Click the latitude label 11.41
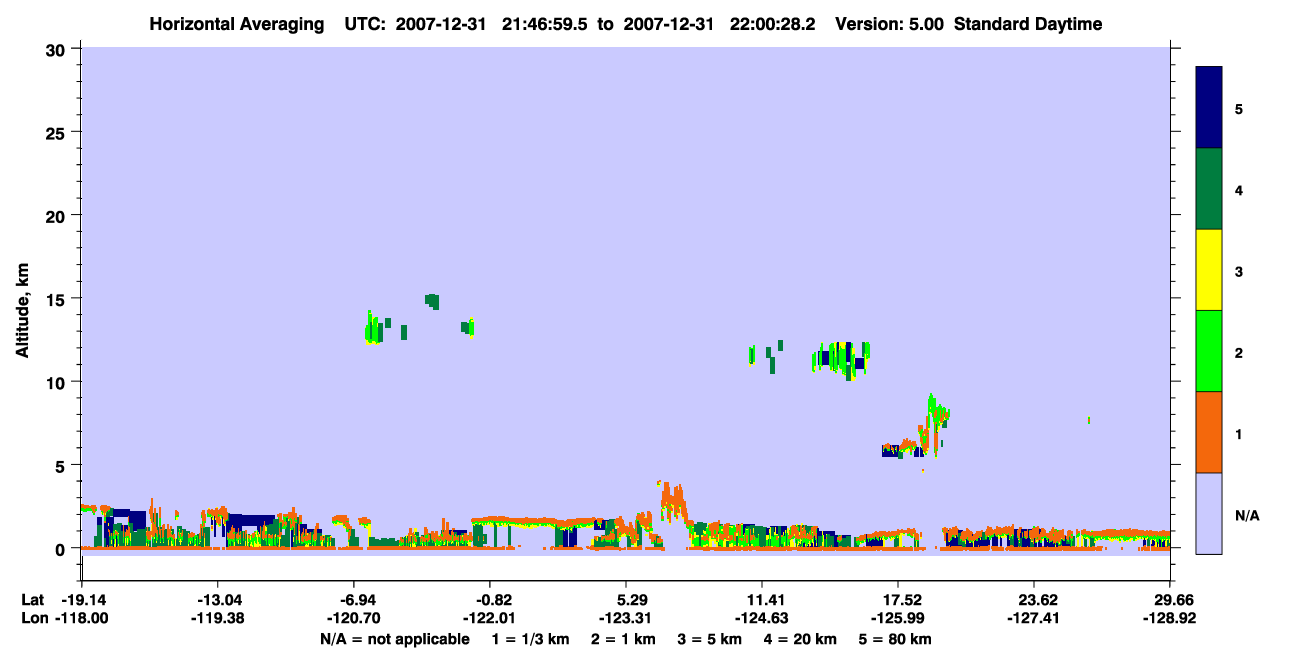 tap(762, 600)
